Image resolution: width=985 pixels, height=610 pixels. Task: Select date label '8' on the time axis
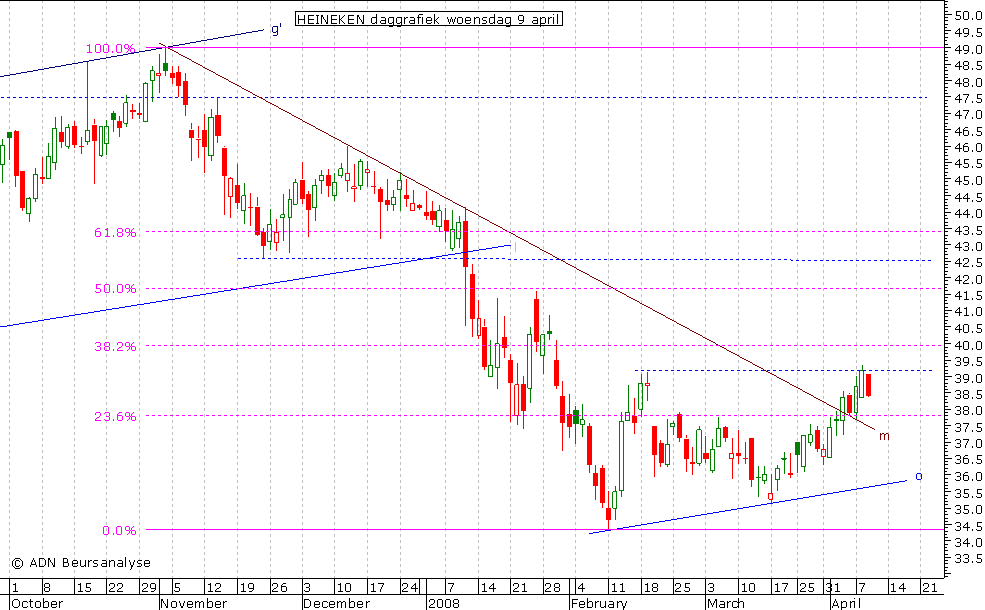46,587
